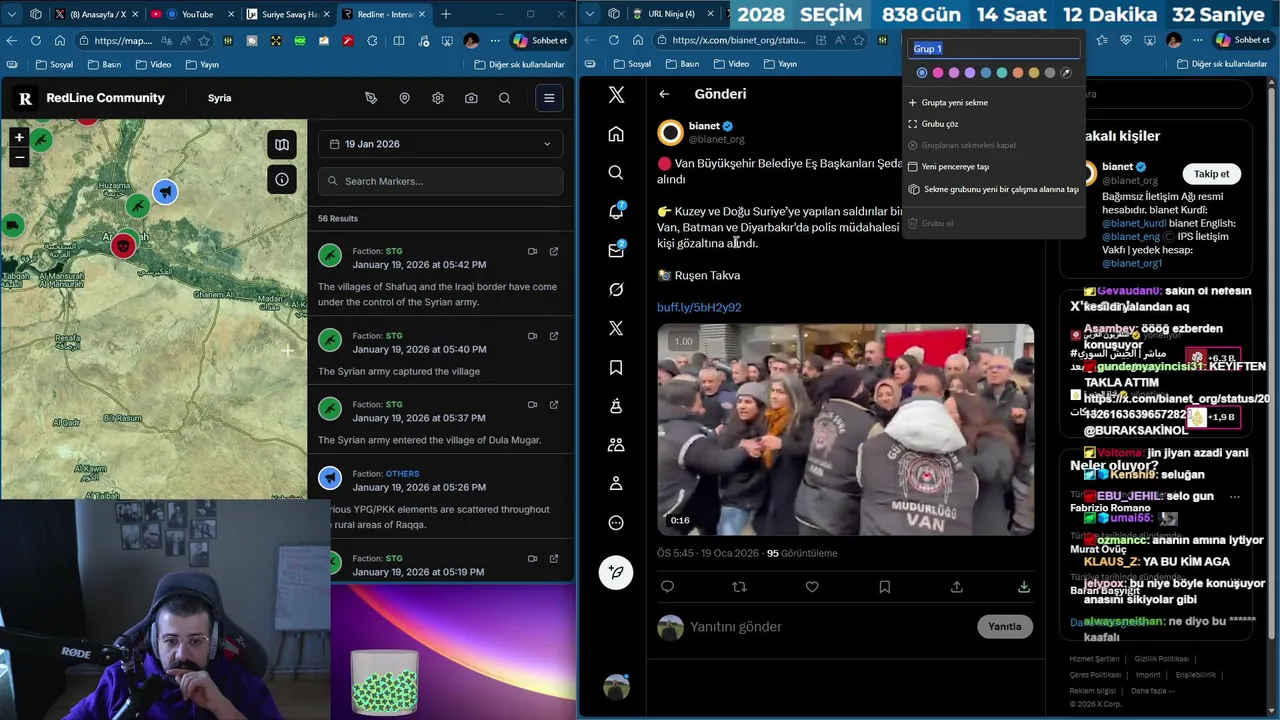Click the red skull marker on map
Screen dimensions: 1280x720
tap(123, 245)
